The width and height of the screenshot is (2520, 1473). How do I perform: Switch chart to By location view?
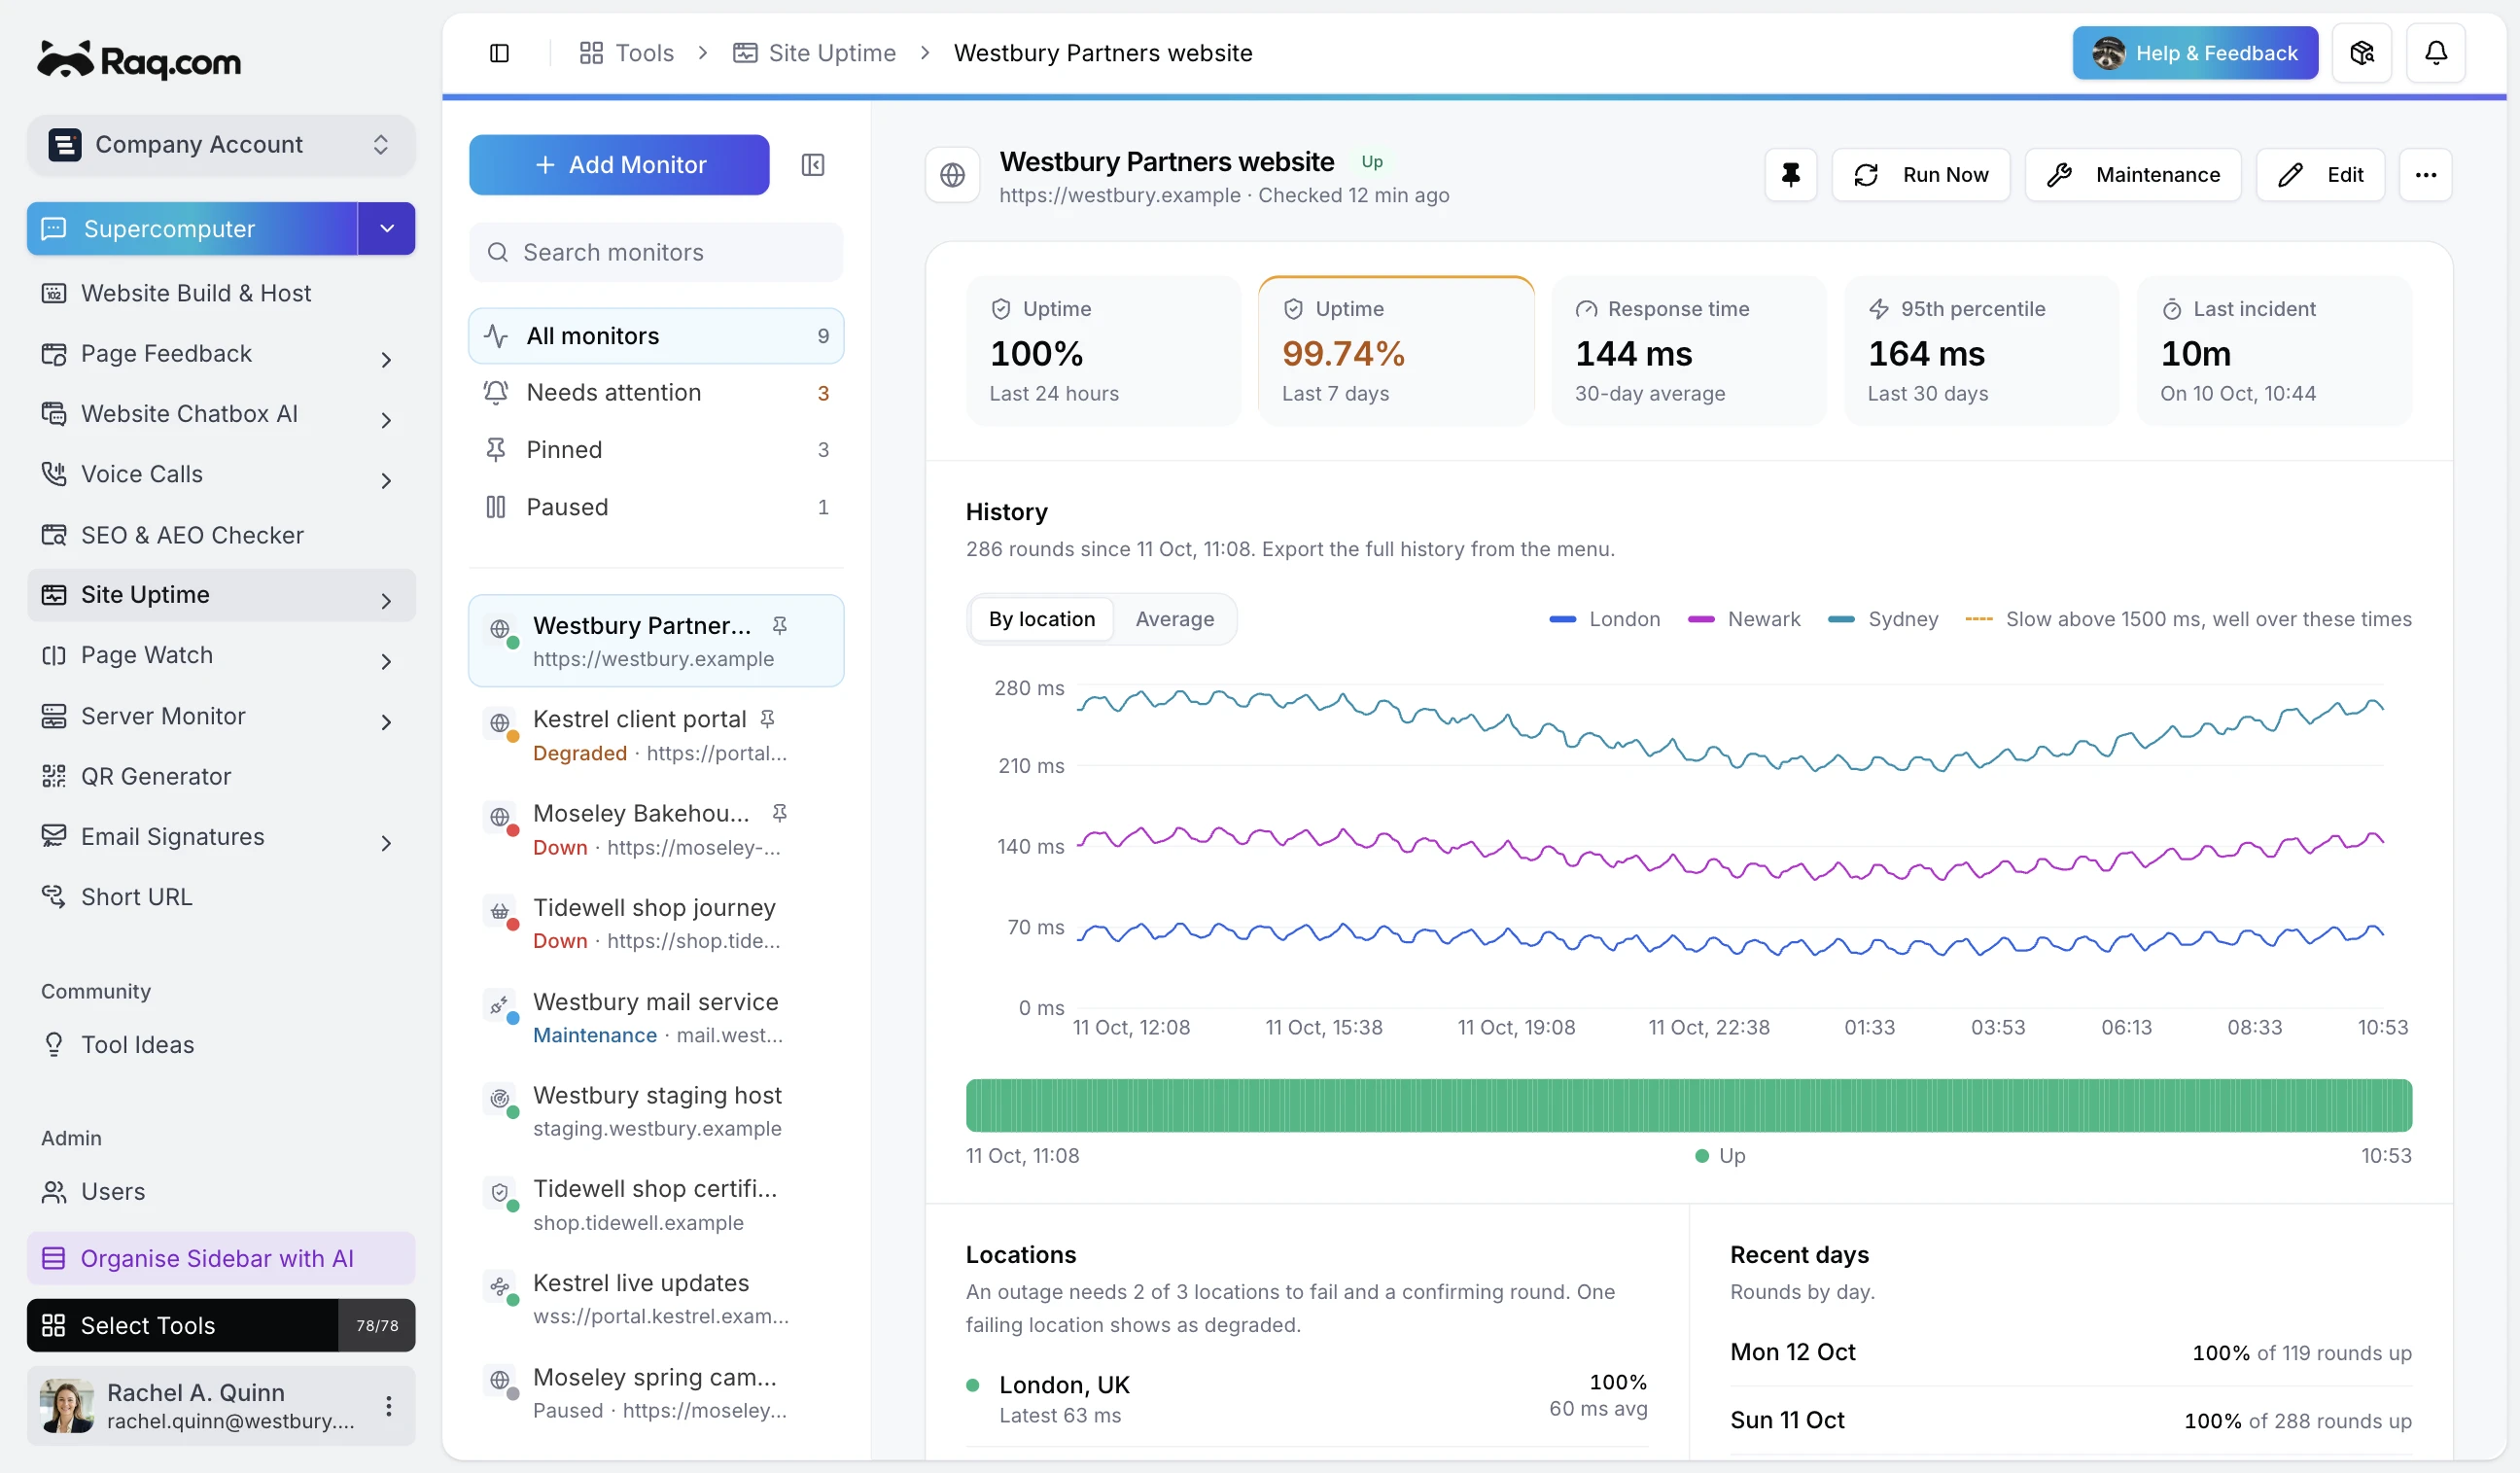(1041, 619)
